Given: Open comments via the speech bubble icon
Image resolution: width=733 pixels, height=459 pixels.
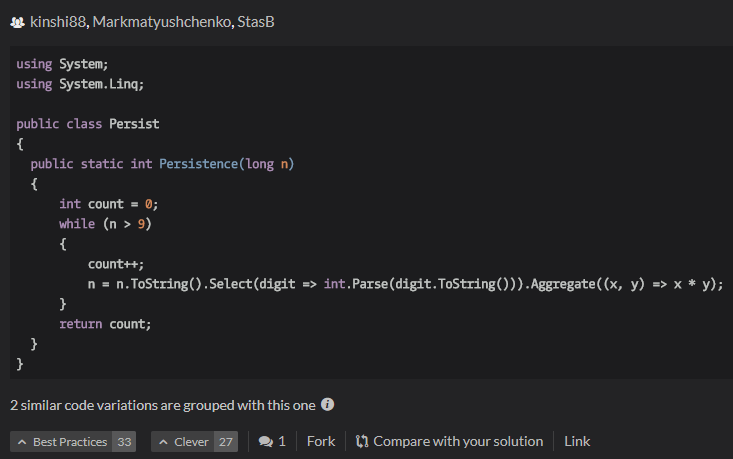Looking at the screenshot, I should (x=265, y=441).
